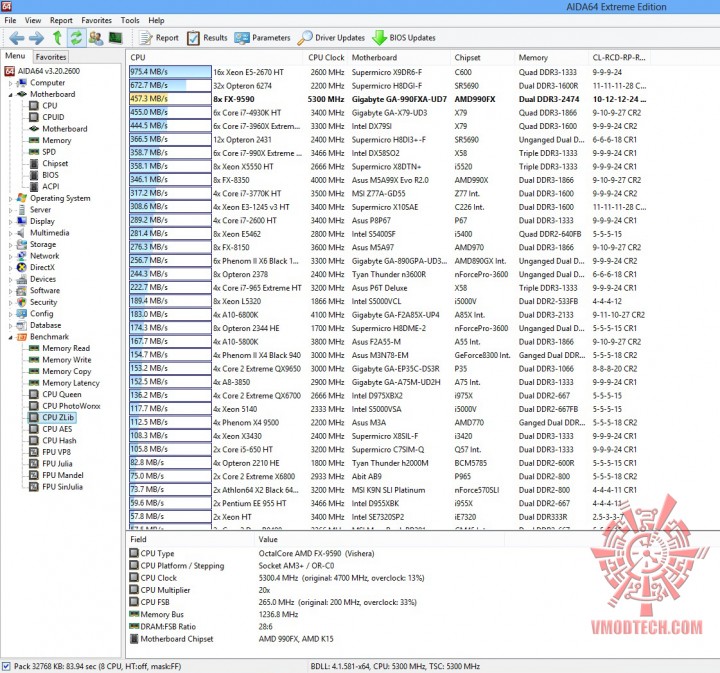720x673 pixels.
Task: Select the 8x FX-9590 result row
Action: tap(388, 99)
